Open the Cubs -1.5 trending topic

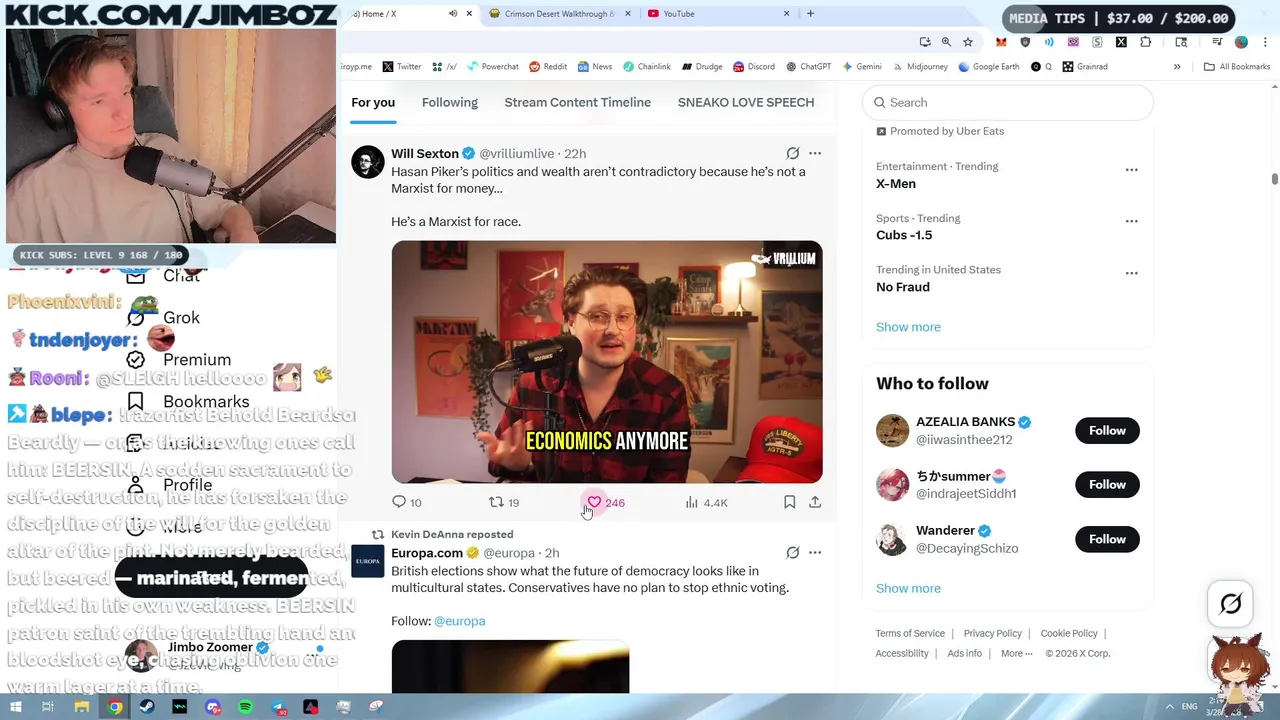[904, 235]
